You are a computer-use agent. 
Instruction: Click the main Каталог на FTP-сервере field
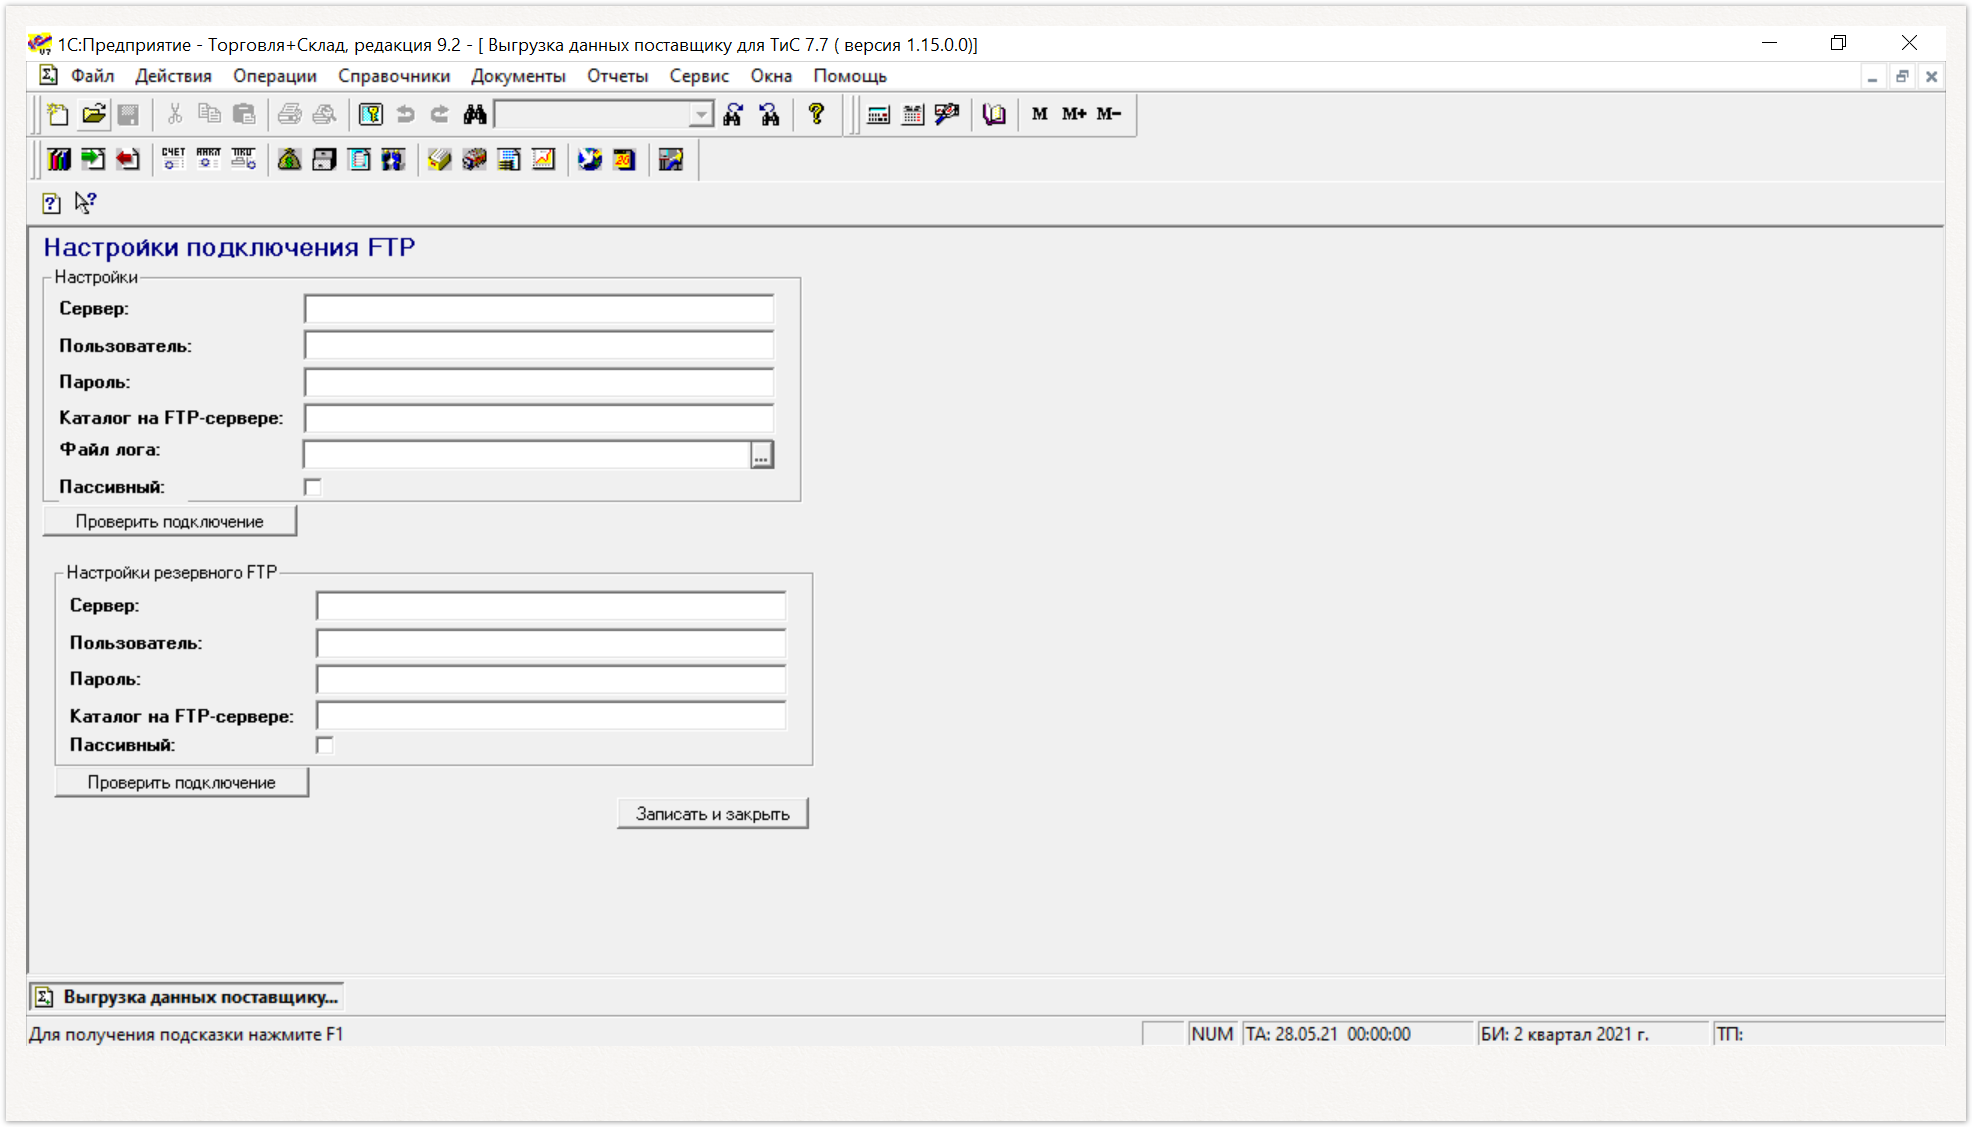pyautogui.click(x=539, y=418)
